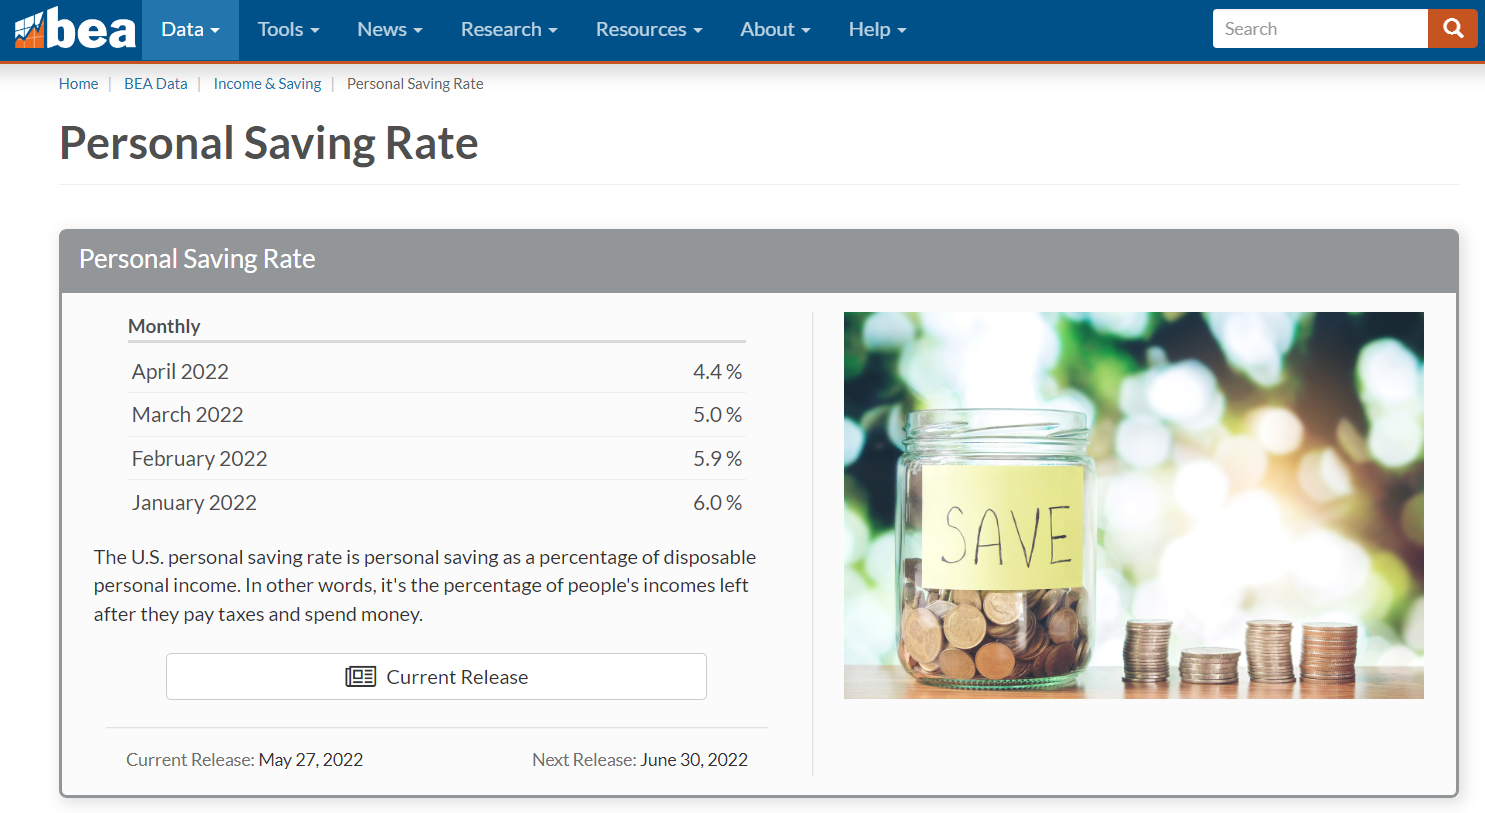Click the SAVE coin jar image

tap(1134, 505)
